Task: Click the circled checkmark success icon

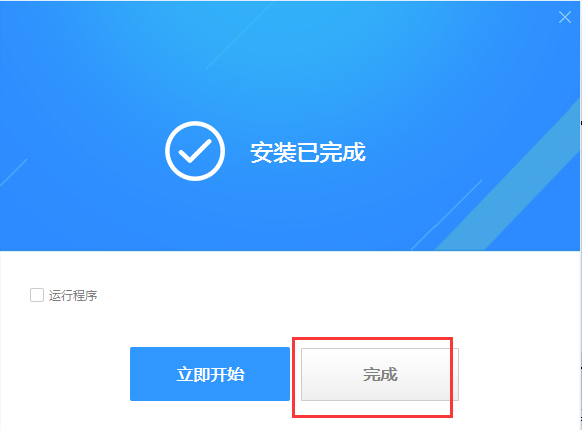Action: click(195, 151)
